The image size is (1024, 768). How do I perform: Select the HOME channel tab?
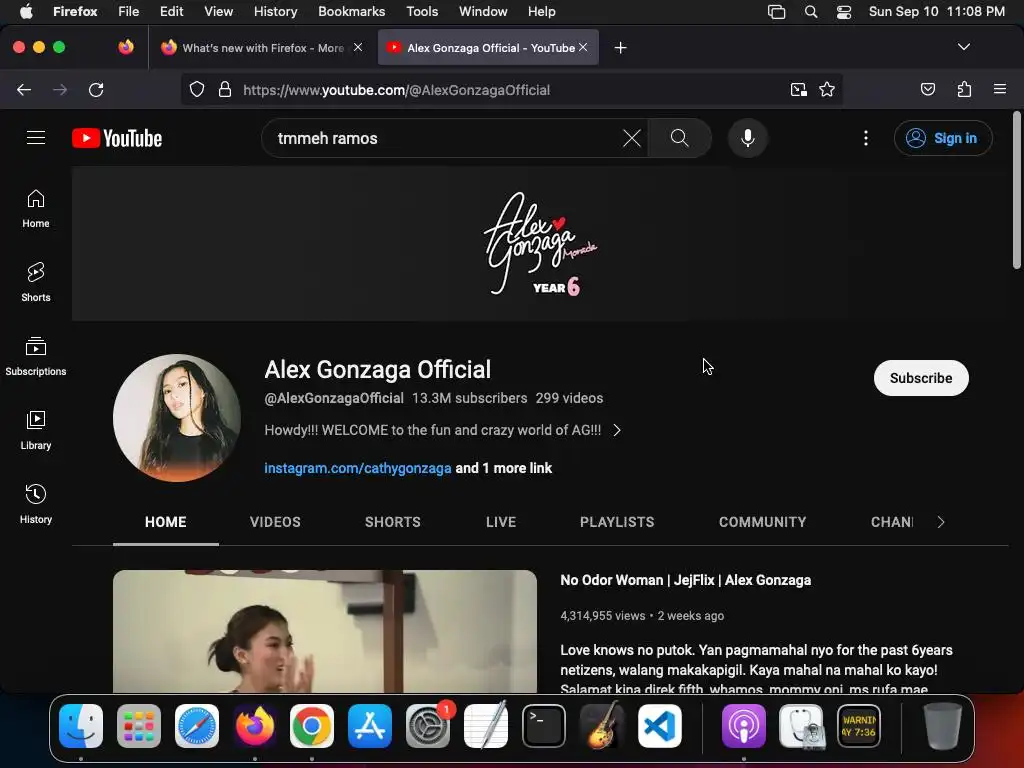[x=166, y=522]
